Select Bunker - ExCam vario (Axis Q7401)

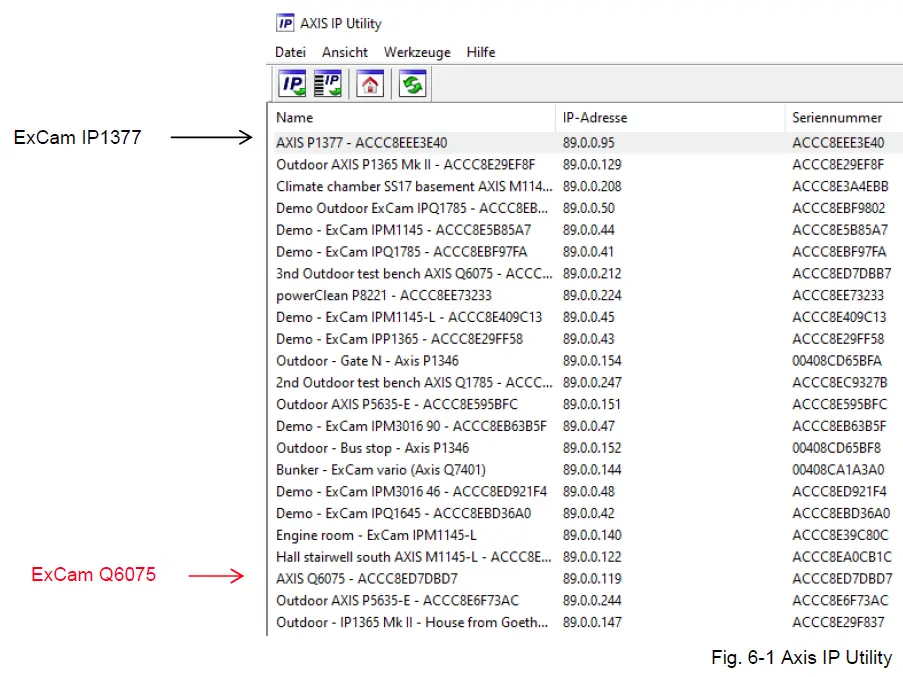coord(586,470)
